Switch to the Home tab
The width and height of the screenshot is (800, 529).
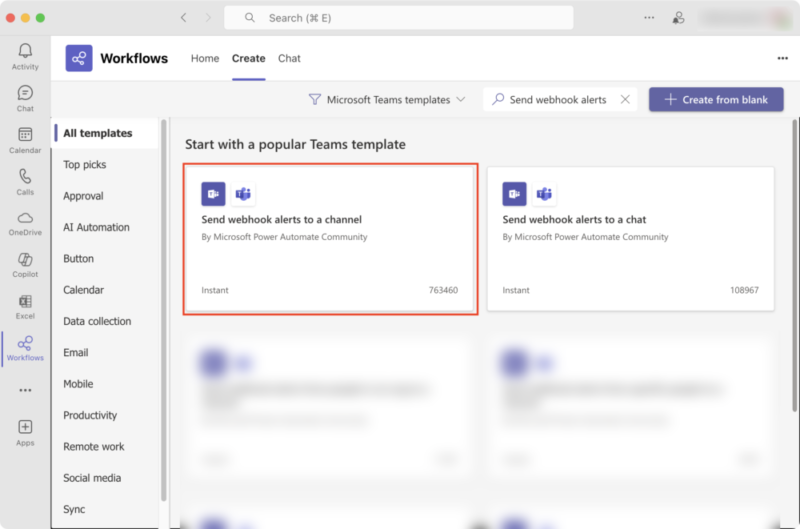(x=205, y=58)
